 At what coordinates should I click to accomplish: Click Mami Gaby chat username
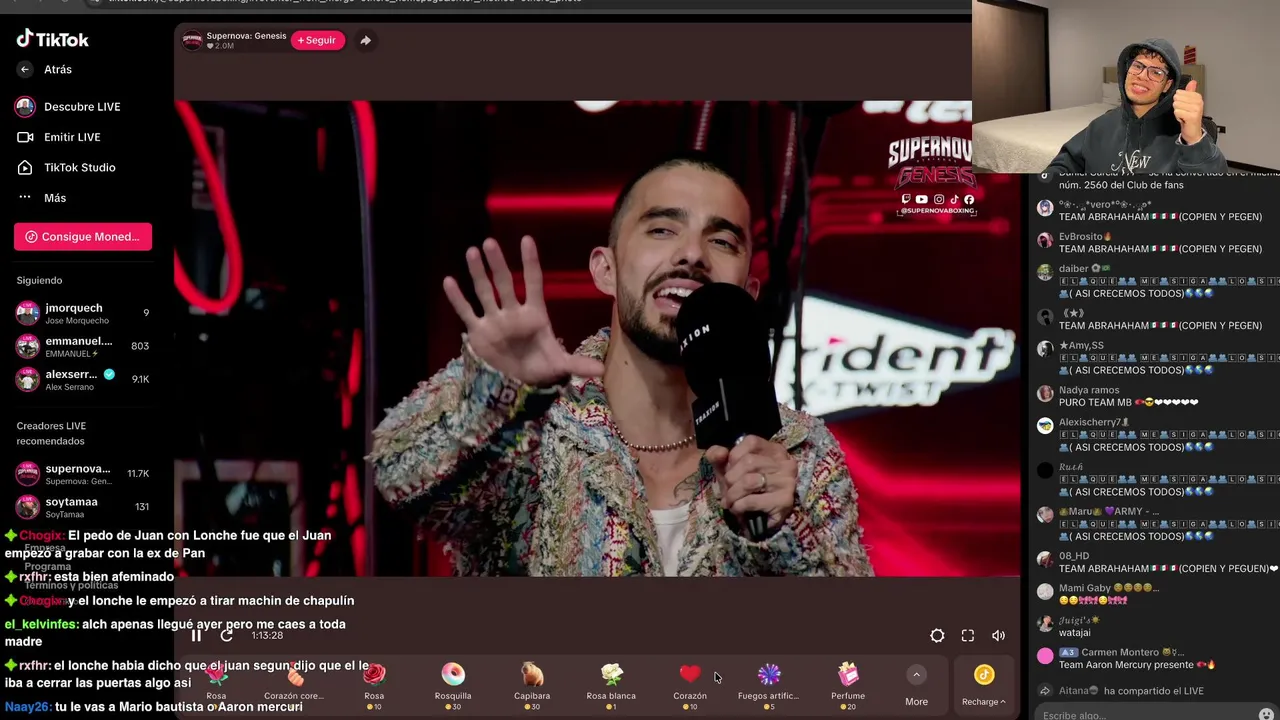coord(1085,588)
